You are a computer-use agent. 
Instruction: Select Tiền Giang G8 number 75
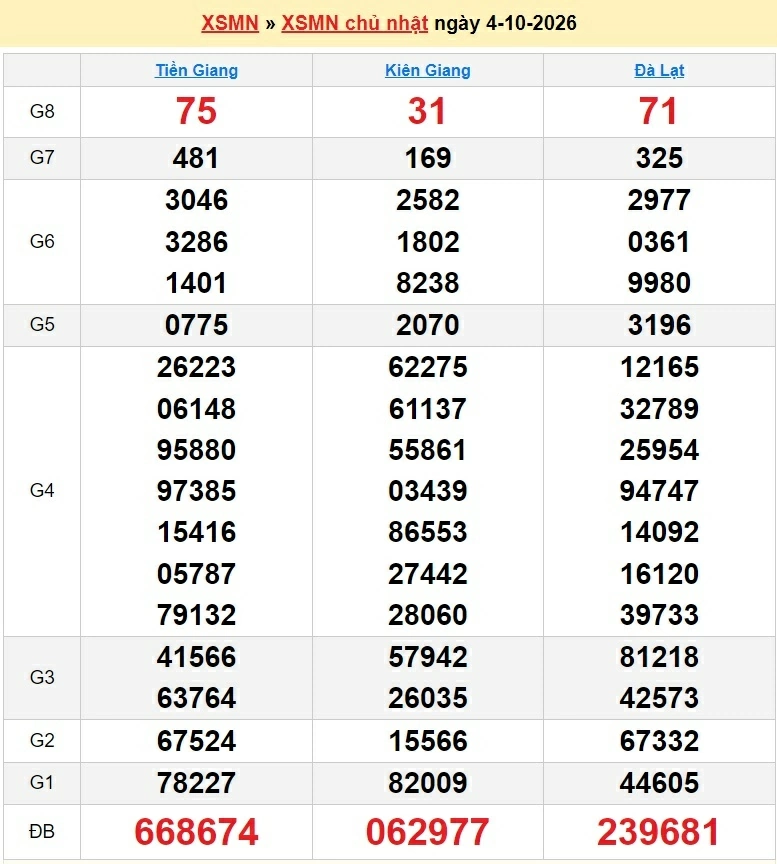click(x=196, y=111)
